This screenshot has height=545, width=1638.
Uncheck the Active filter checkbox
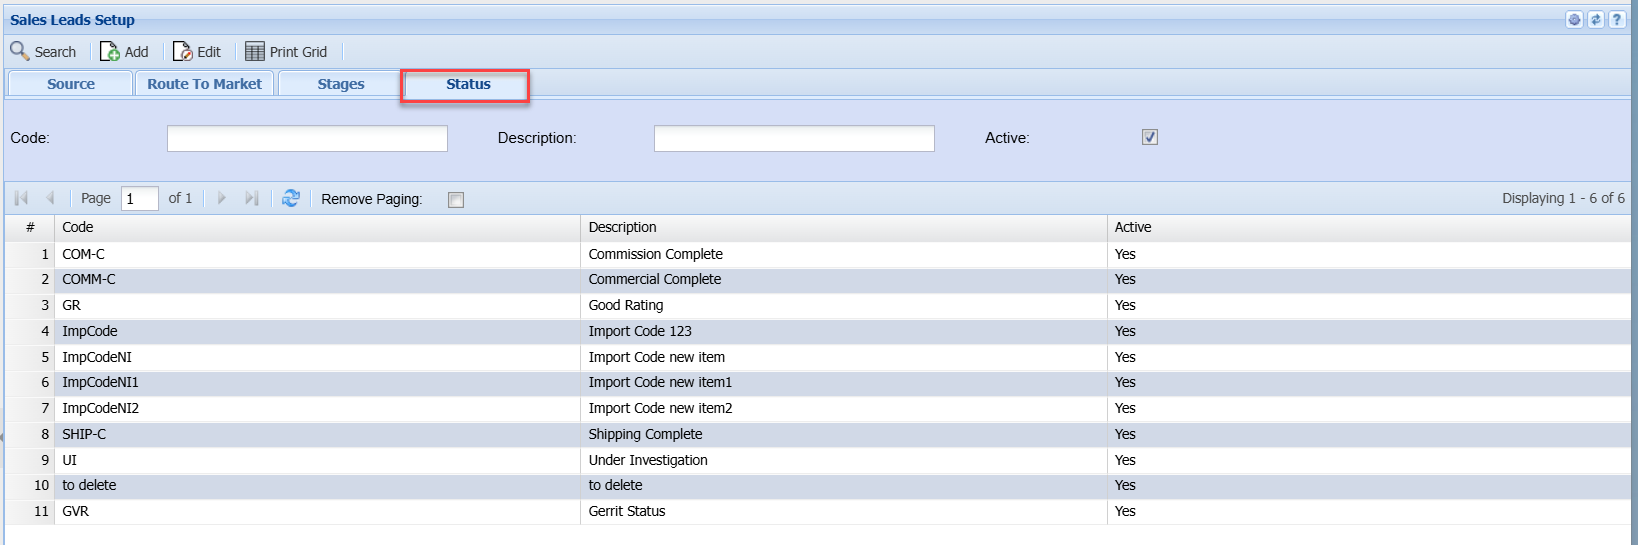(1150, 138)
